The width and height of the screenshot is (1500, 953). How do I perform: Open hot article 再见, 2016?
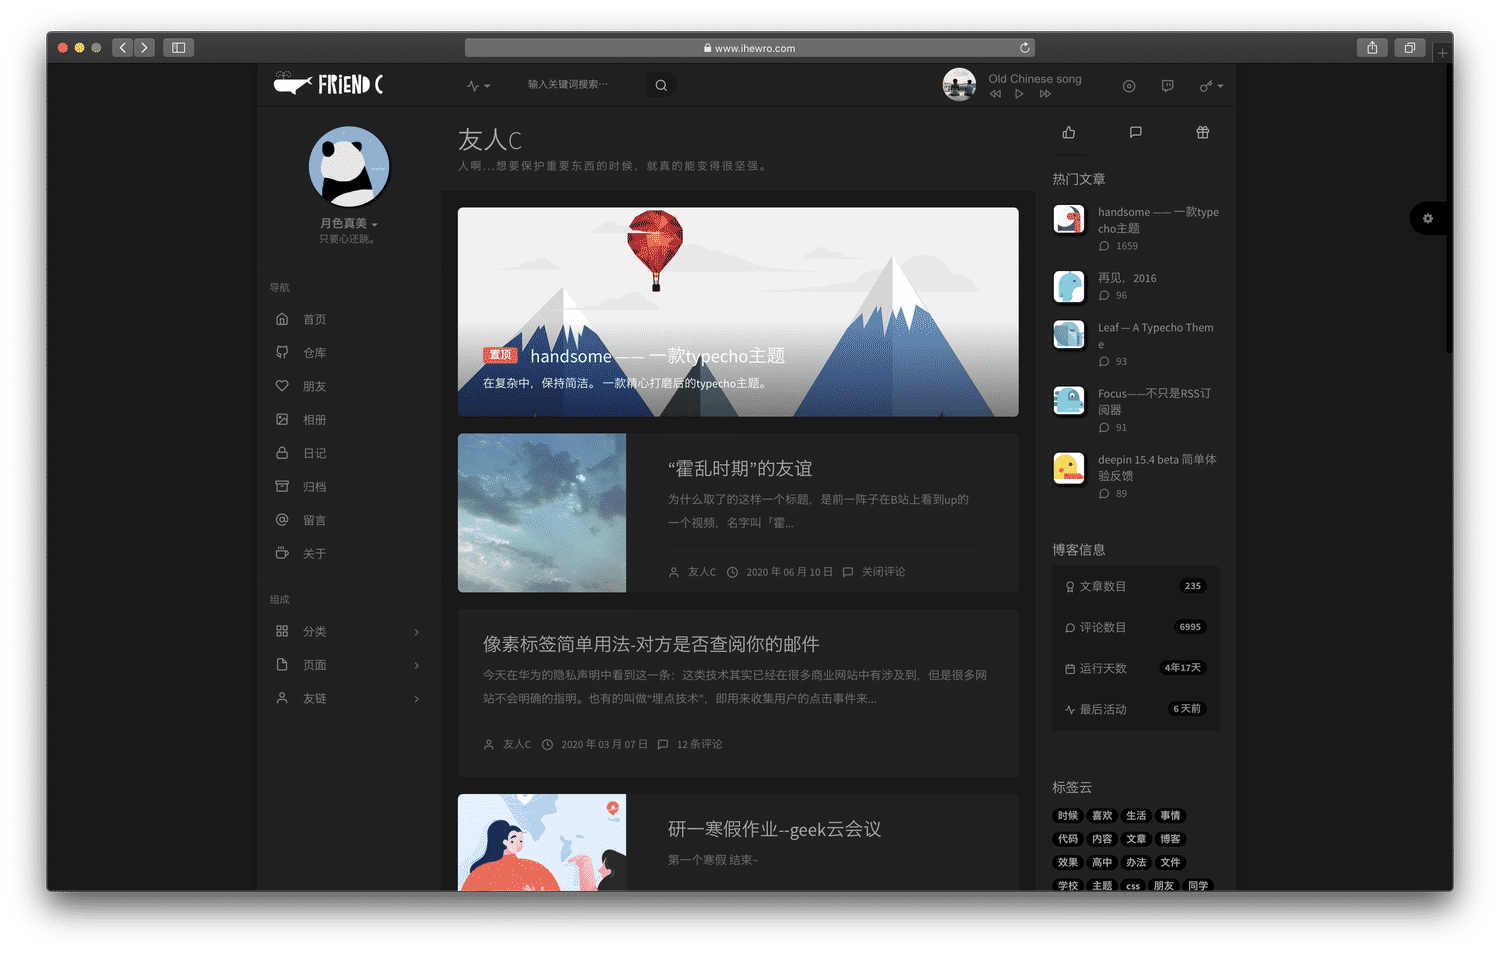pos(1127,278)
